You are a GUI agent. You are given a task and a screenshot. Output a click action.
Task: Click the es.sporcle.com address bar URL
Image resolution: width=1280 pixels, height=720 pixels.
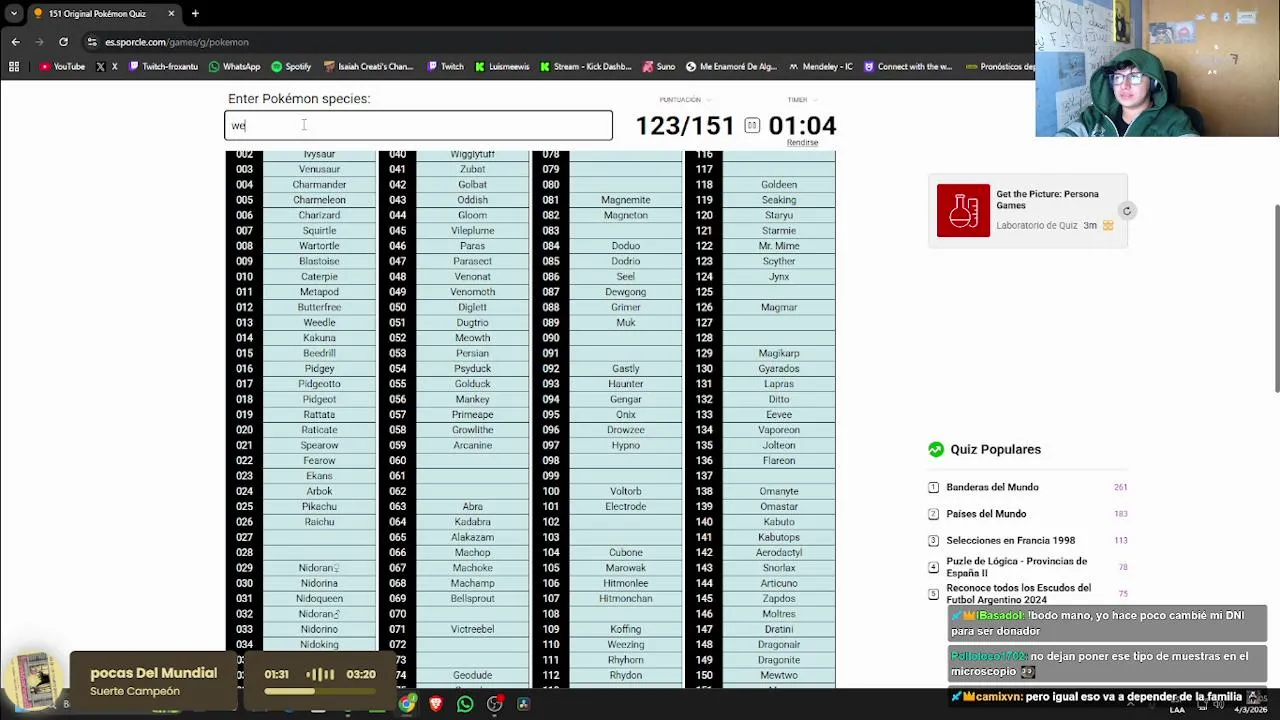pos(177,42)
